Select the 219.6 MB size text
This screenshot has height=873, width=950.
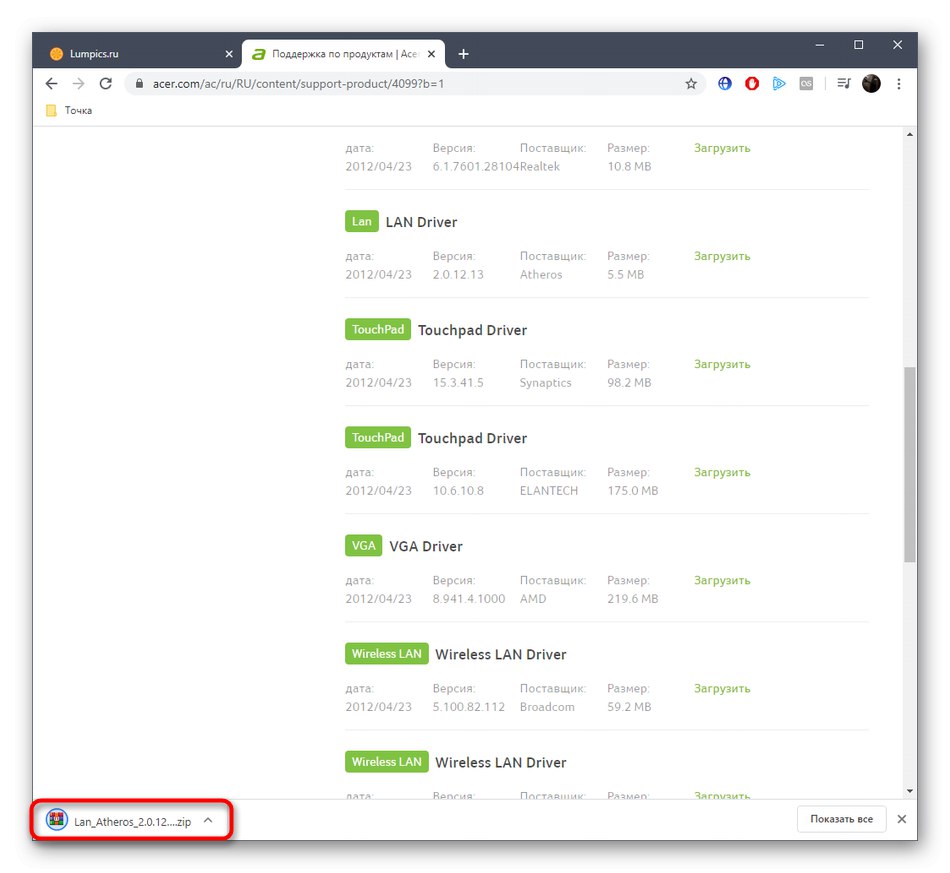click(x=633, y=599)
